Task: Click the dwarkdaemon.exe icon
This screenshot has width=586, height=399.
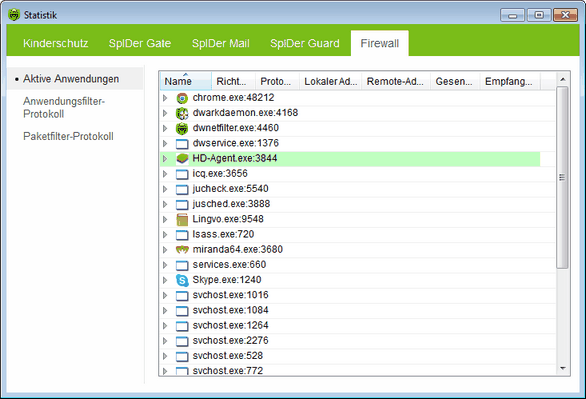Action: click(182, 113)
